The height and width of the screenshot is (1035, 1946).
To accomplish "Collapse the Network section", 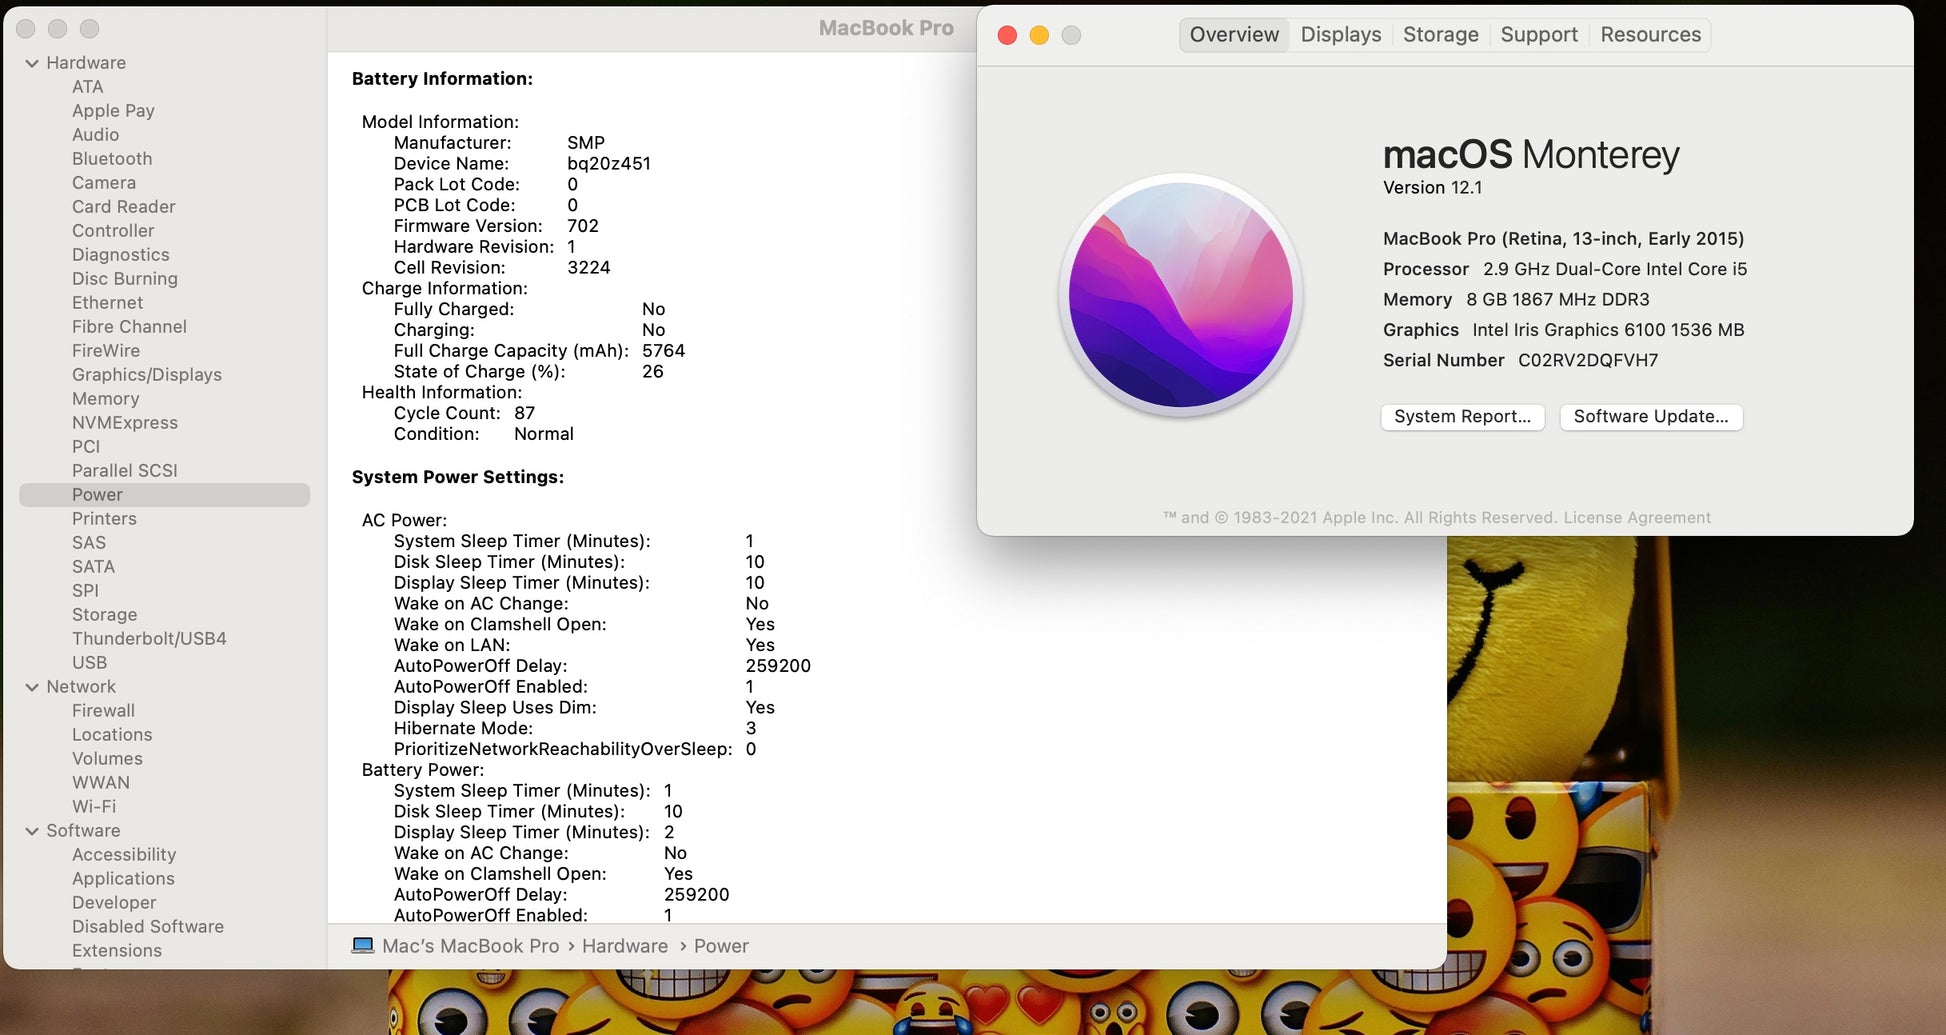I will (x=32, y=687).
